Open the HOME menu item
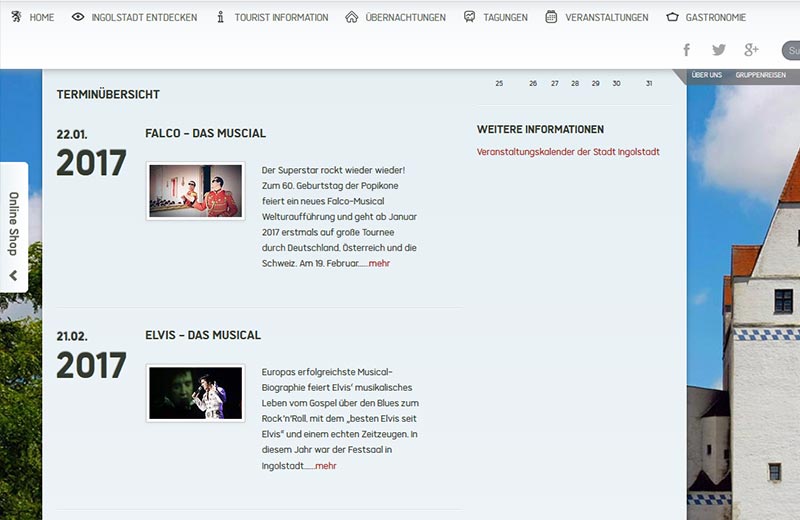 tap(42, 17)
